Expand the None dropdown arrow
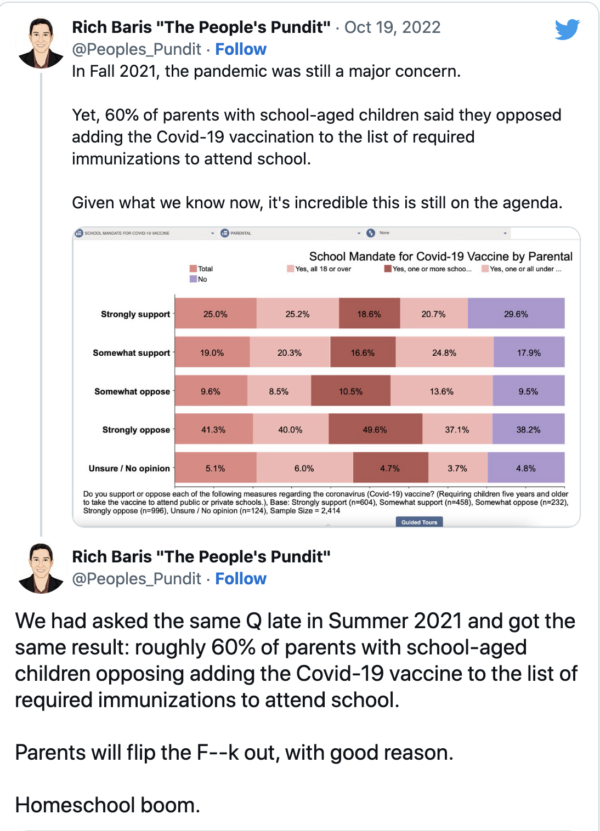600x831 pixels. click(505, 233)
